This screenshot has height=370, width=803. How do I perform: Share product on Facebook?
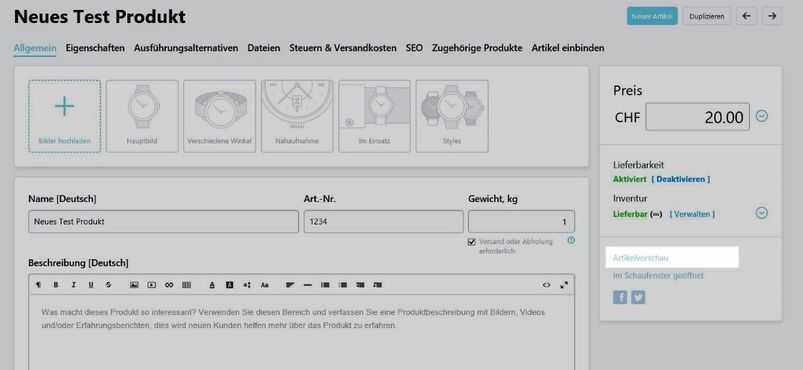coord(620,297)
